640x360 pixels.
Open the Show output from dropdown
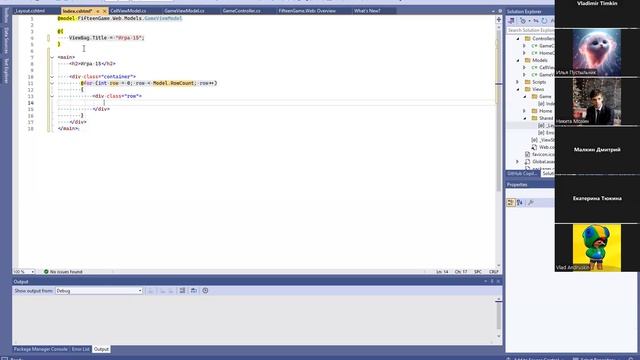[99, 291]
